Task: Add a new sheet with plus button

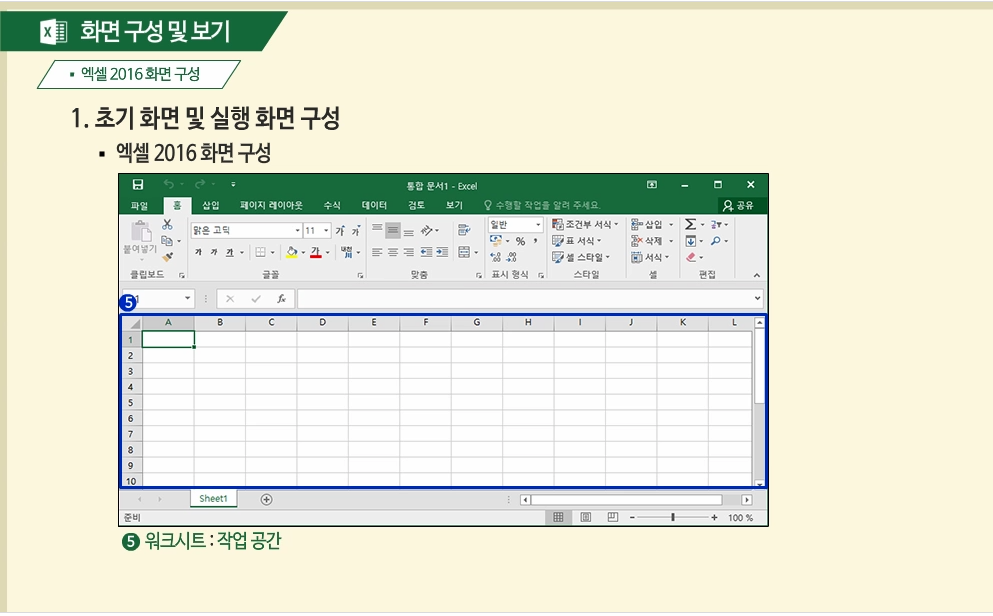Action: (267, 500)
